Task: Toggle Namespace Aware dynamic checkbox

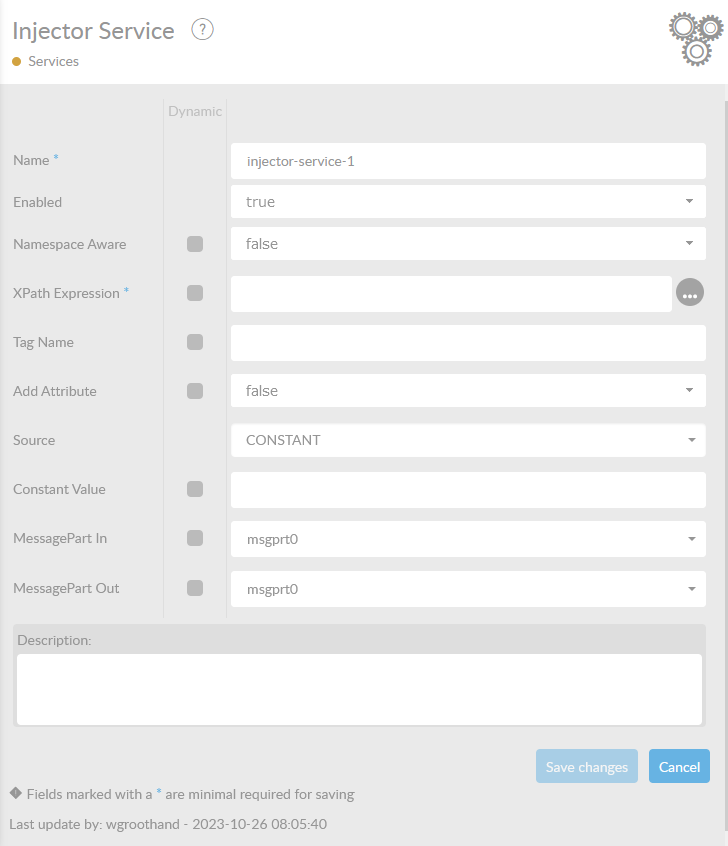Action: tap(195, 244)
